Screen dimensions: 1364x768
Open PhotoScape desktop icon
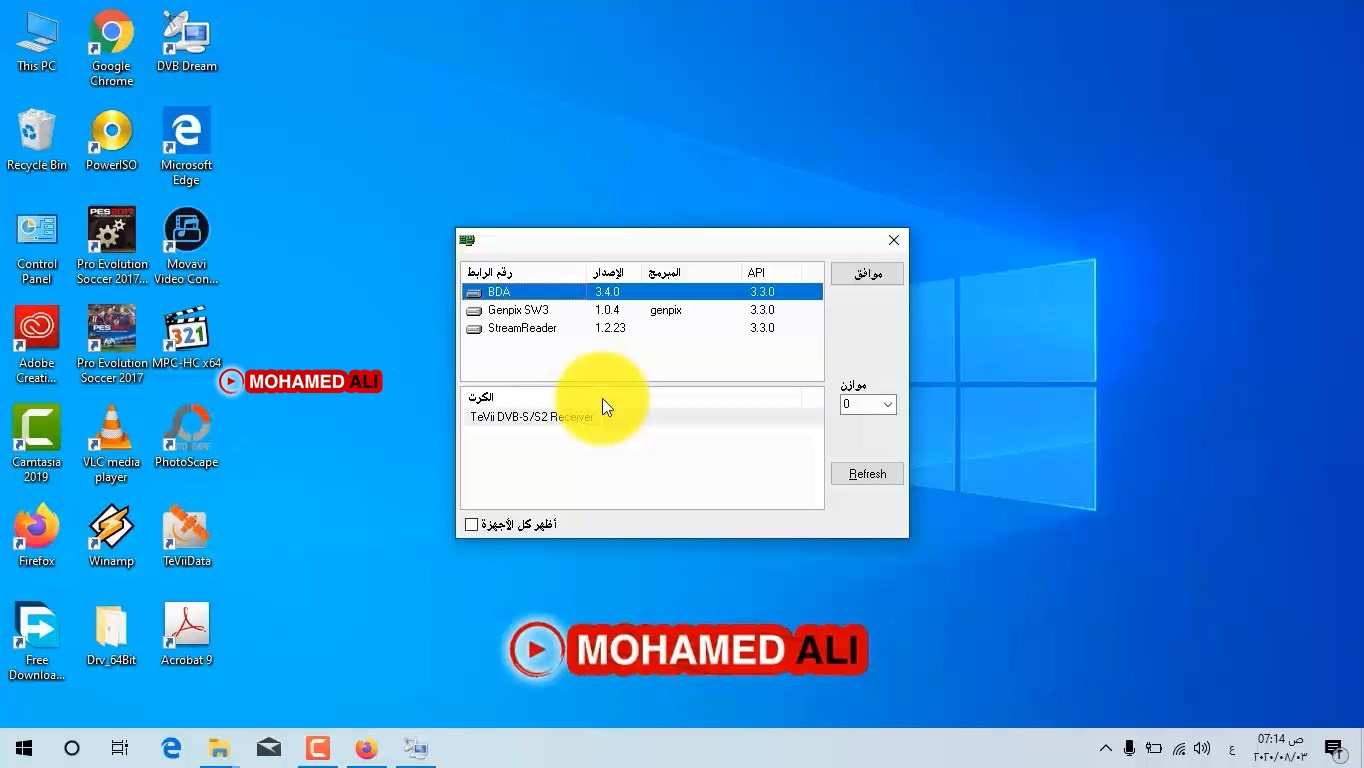point(186,438)
